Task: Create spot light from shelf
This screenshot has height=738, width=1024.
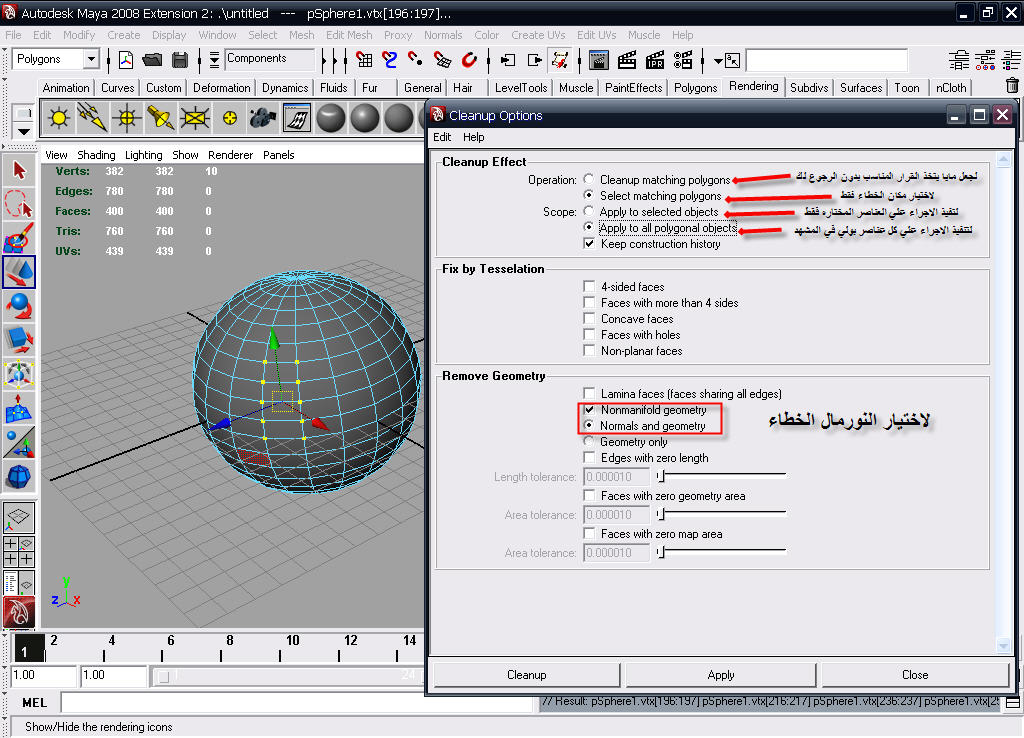Action: 160,118
